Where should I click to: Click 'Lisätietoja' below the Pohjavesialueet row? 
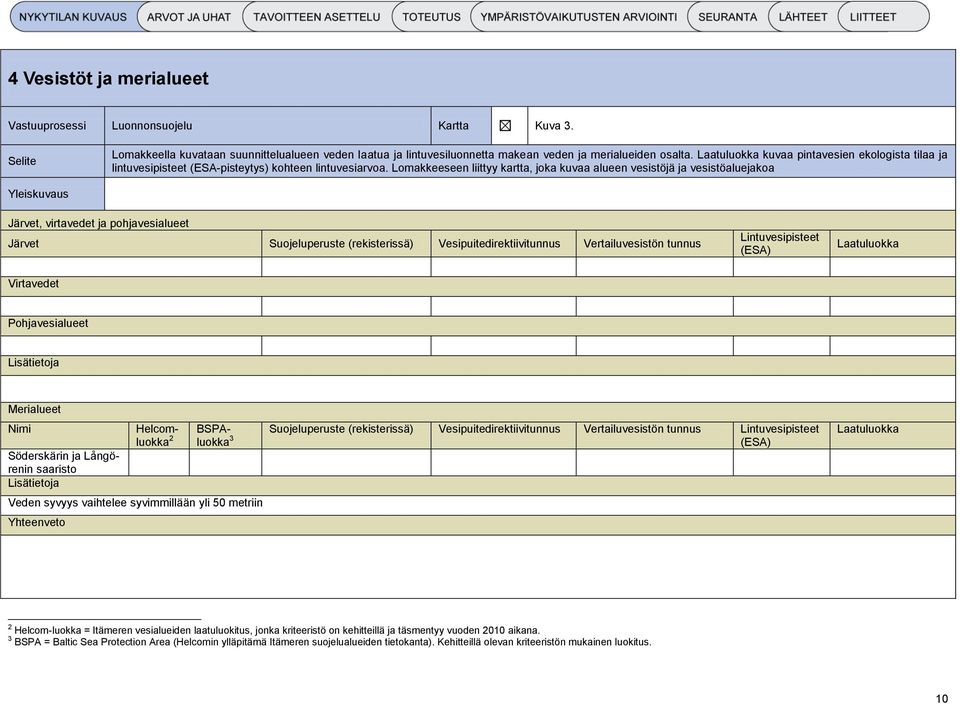point(34,362)
